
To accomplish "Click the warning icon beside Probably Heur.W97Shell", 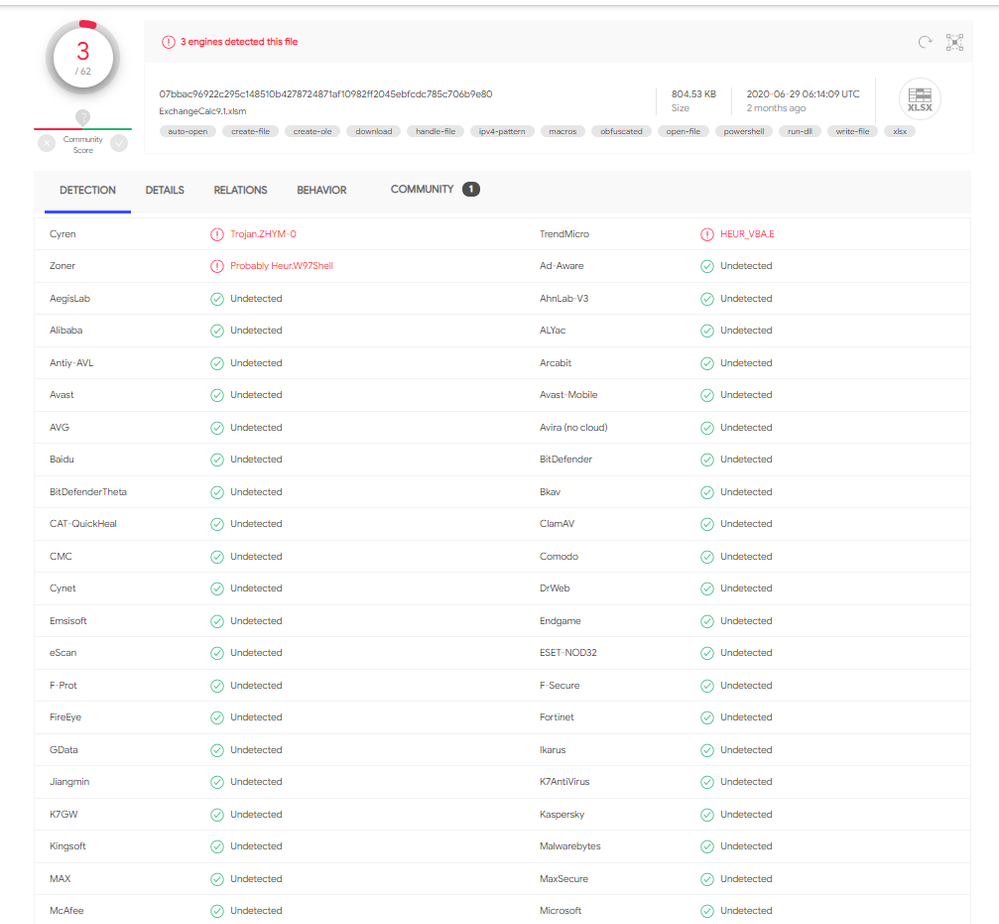I will point(217,266).
